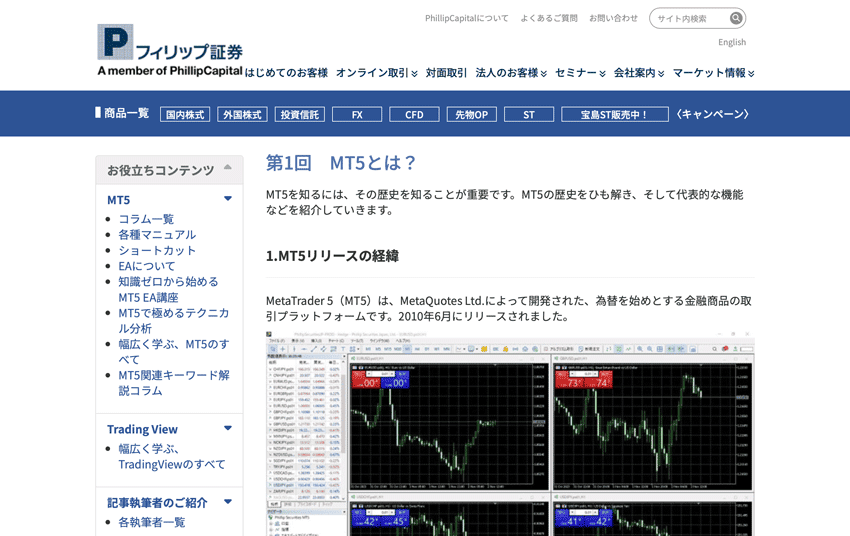The height and width of the screenshot is (536, 850).
Task: Open 幅広く学ぶ、TradingViewのすべて link
Action: (172, 456)
